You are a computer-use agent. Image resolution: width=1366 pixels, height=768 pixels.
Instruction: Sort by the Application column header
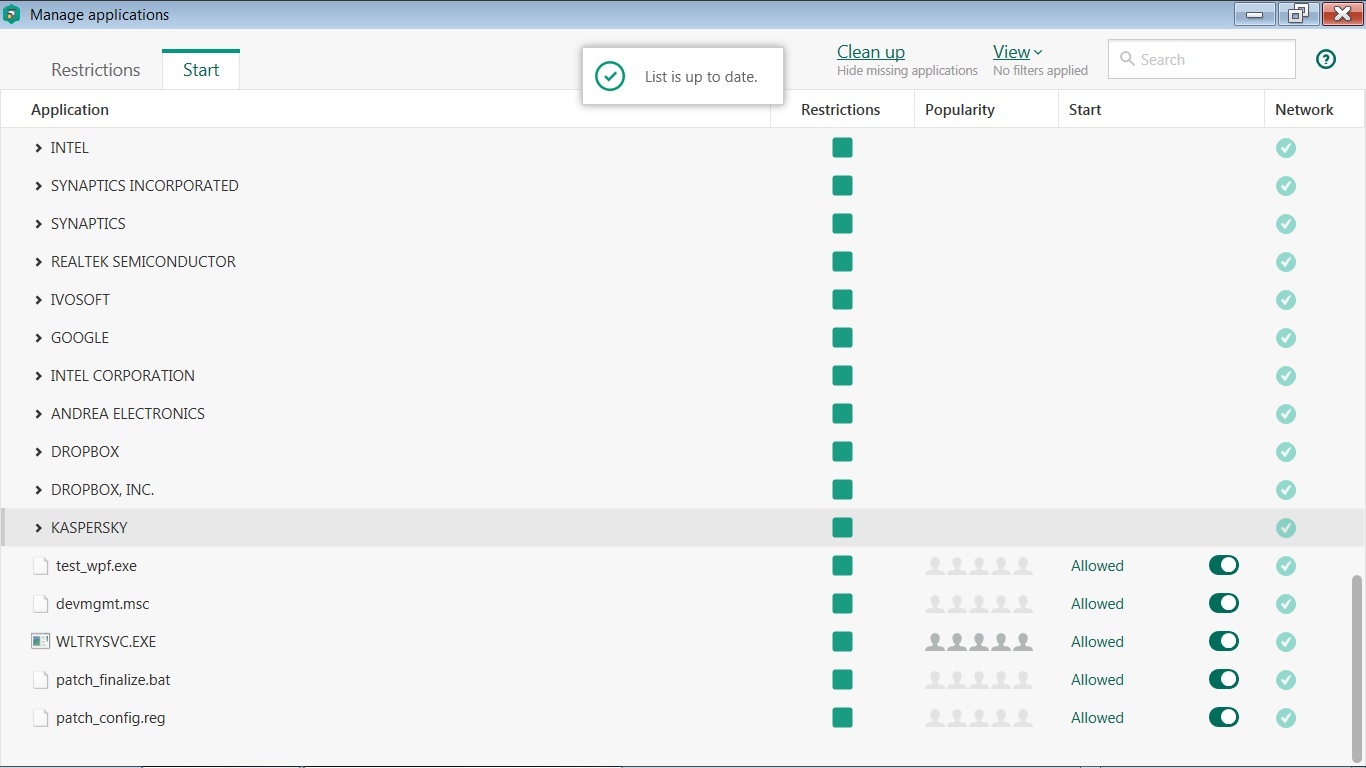pos(70,110)
